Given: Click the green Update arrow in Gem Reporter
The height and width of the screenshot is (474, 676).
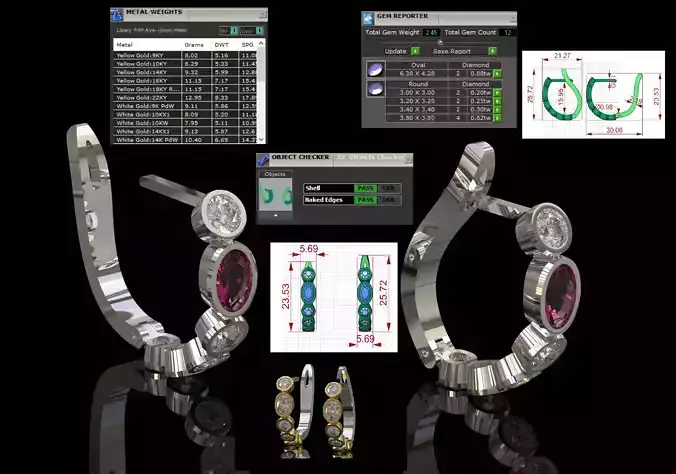Looking at the screenshot, I should (x=415, y=51).
